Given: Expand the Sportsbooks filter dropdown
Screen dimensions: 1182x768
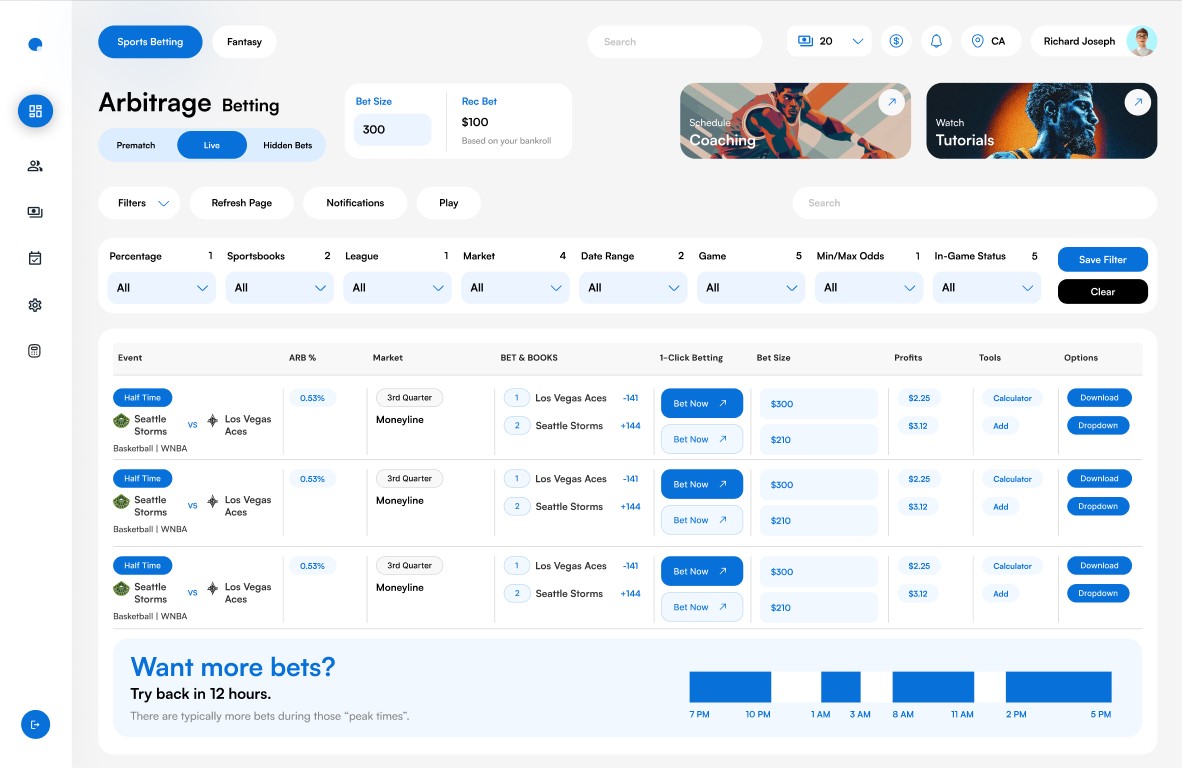Looking at the screenshot, I should [279, 288].
